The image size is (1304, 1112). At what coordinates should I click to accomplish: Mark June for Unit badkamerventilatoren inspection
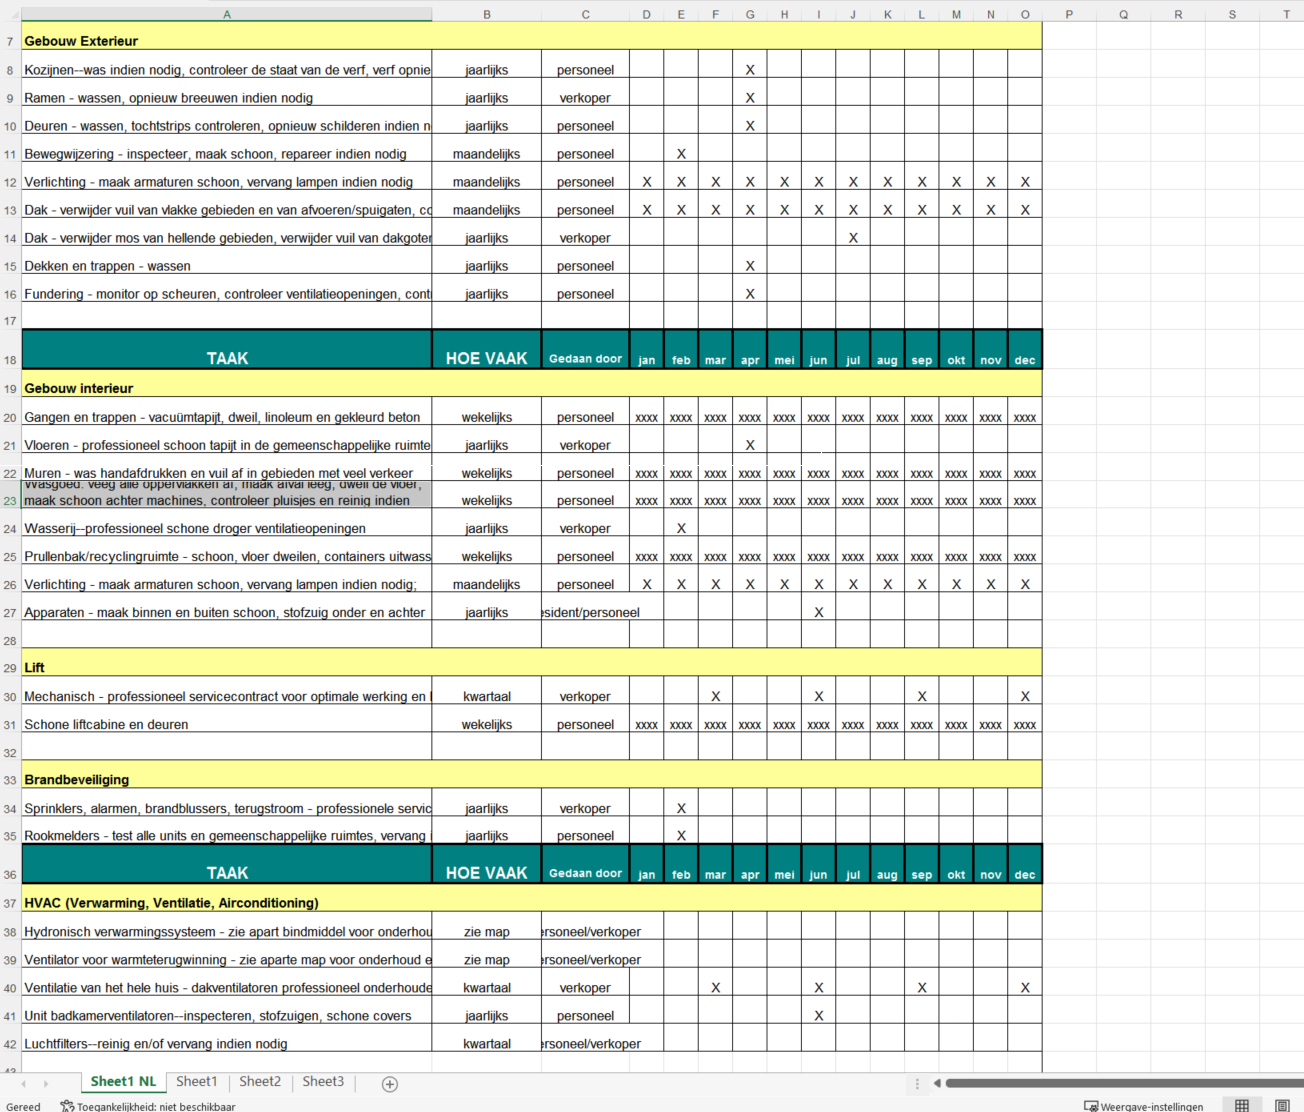click(818, 1015)
